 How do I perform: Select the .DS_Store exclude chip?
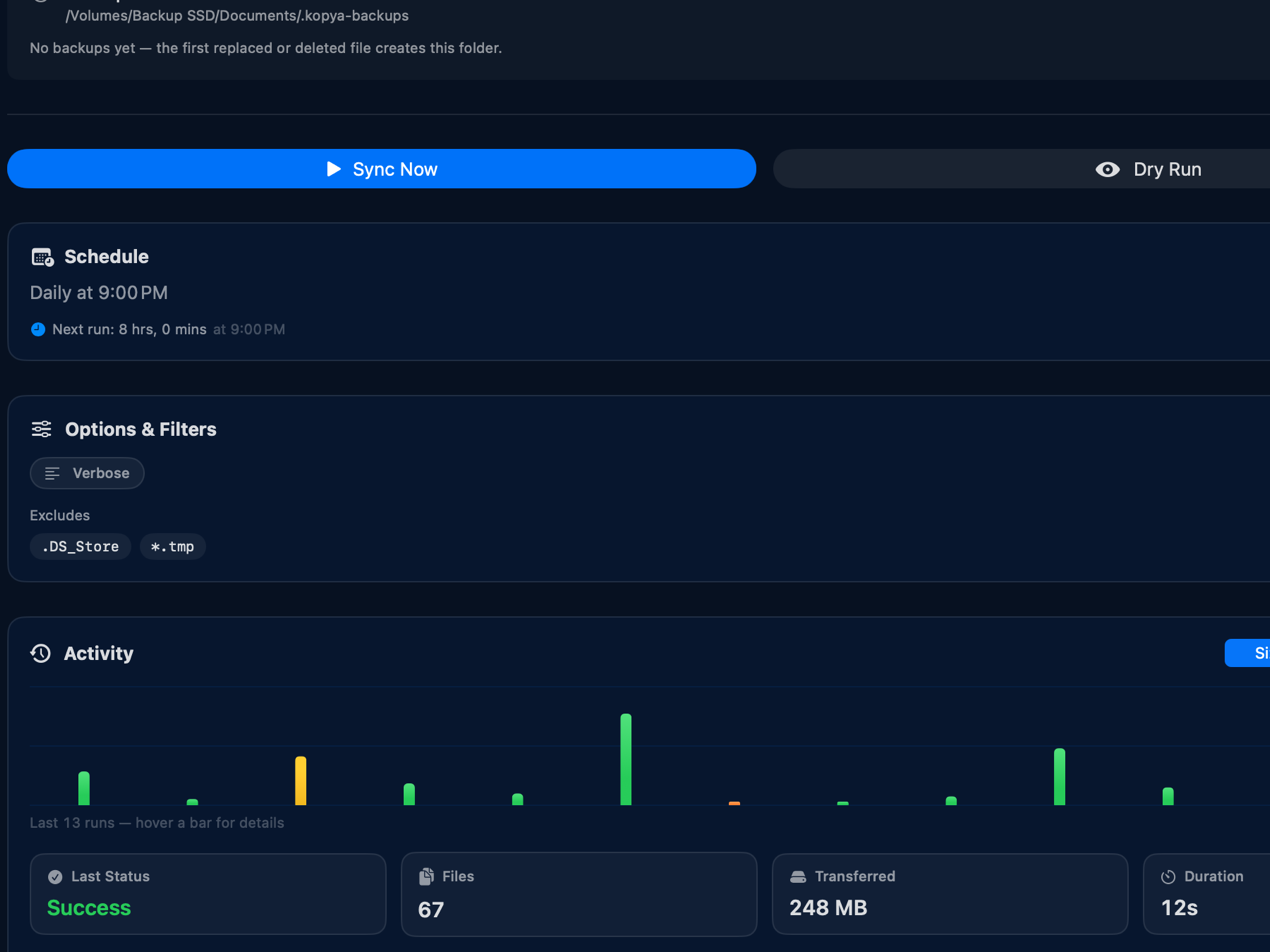tap(80, 546)
